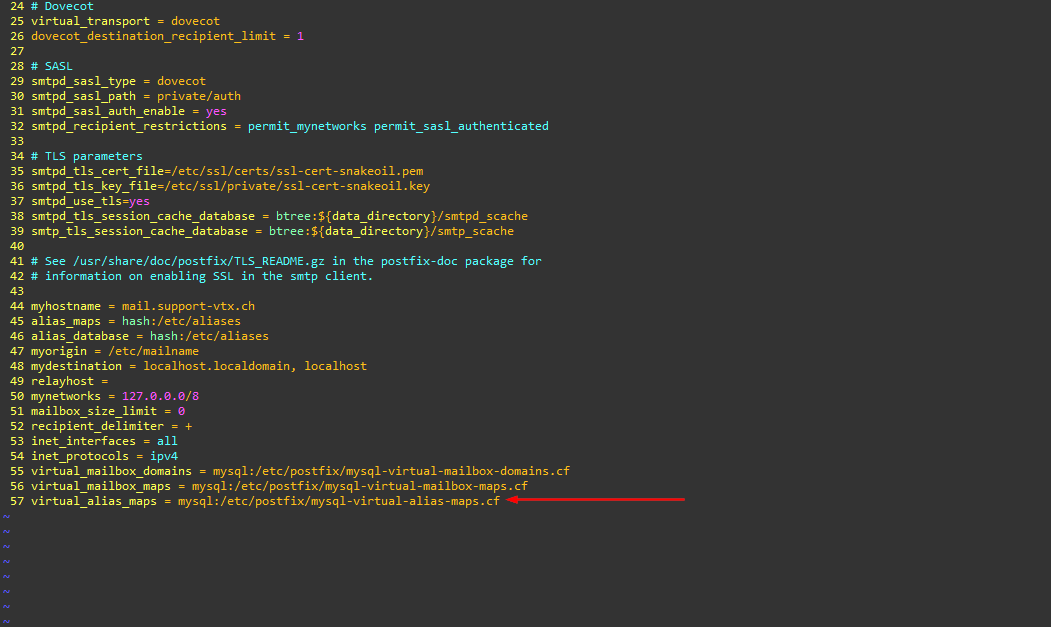Click the 'mynetworks = 127.0.0.0/8' line
Image resolution: width=1051 pixels, height=627 pixels.
click(115, 396)
